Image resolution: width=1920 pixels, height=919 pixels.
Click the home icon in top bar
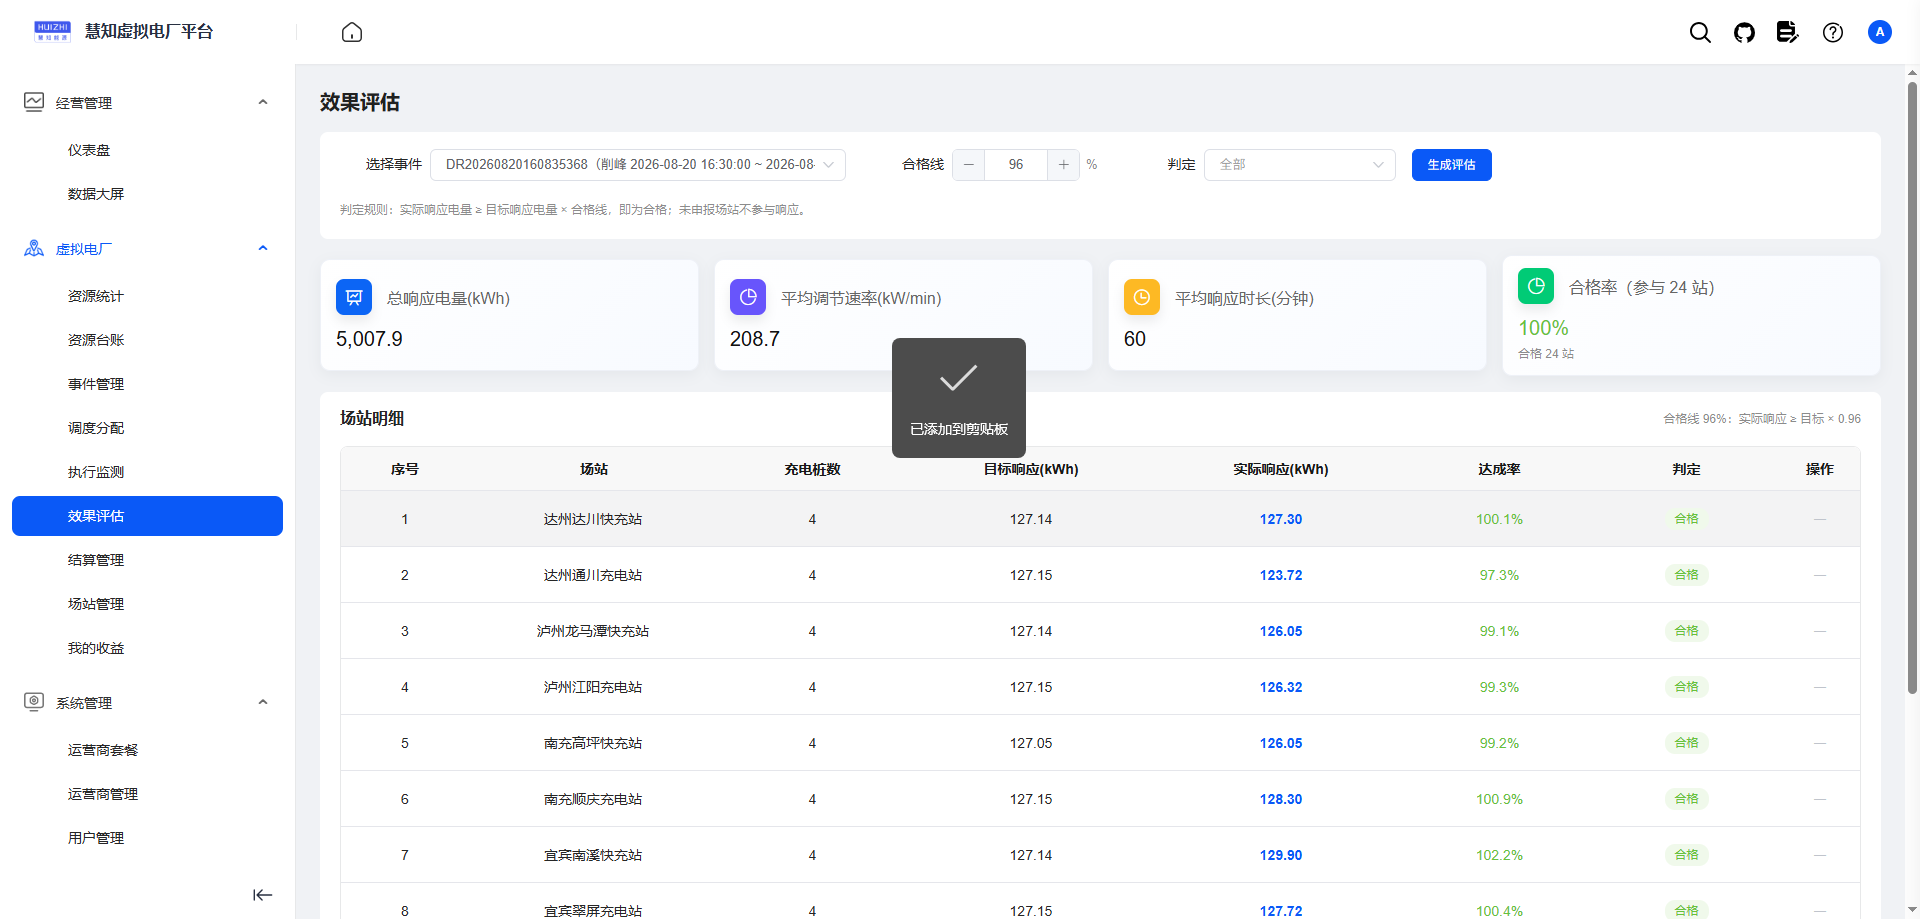(x=352, y=32)
